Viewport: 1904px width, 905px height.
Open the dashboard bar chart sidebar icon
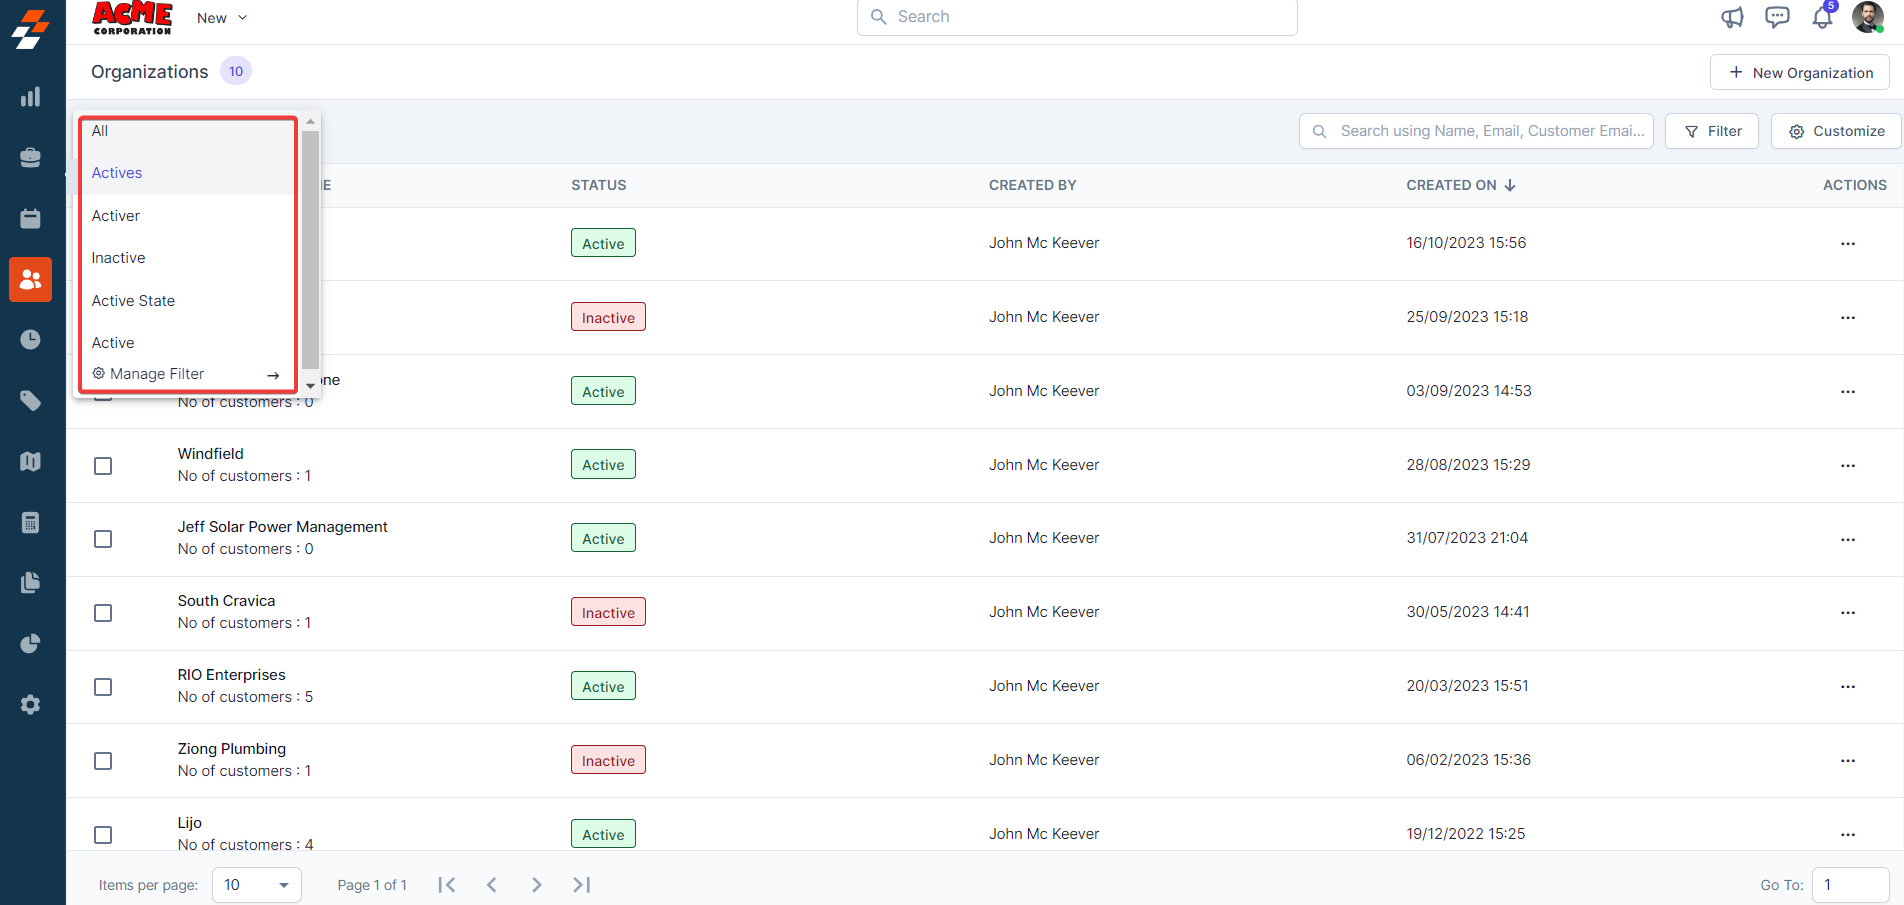pos(31,97)
